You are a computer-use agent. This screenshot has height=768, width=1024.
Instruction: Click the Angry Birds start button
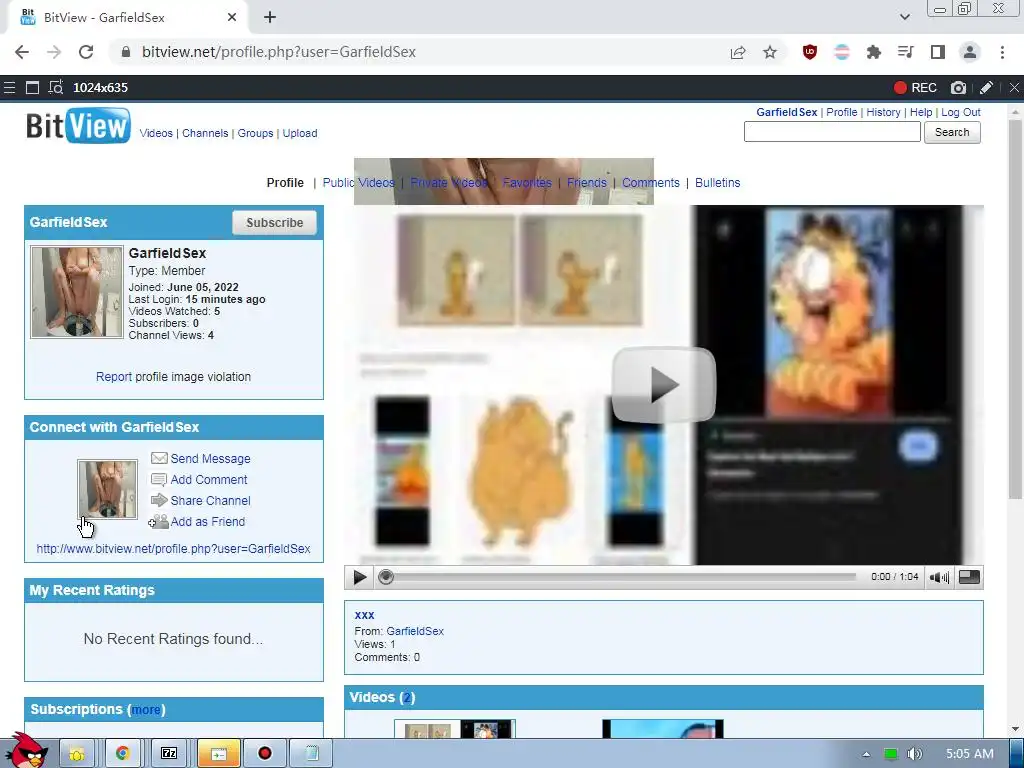(x=27, y=752)
